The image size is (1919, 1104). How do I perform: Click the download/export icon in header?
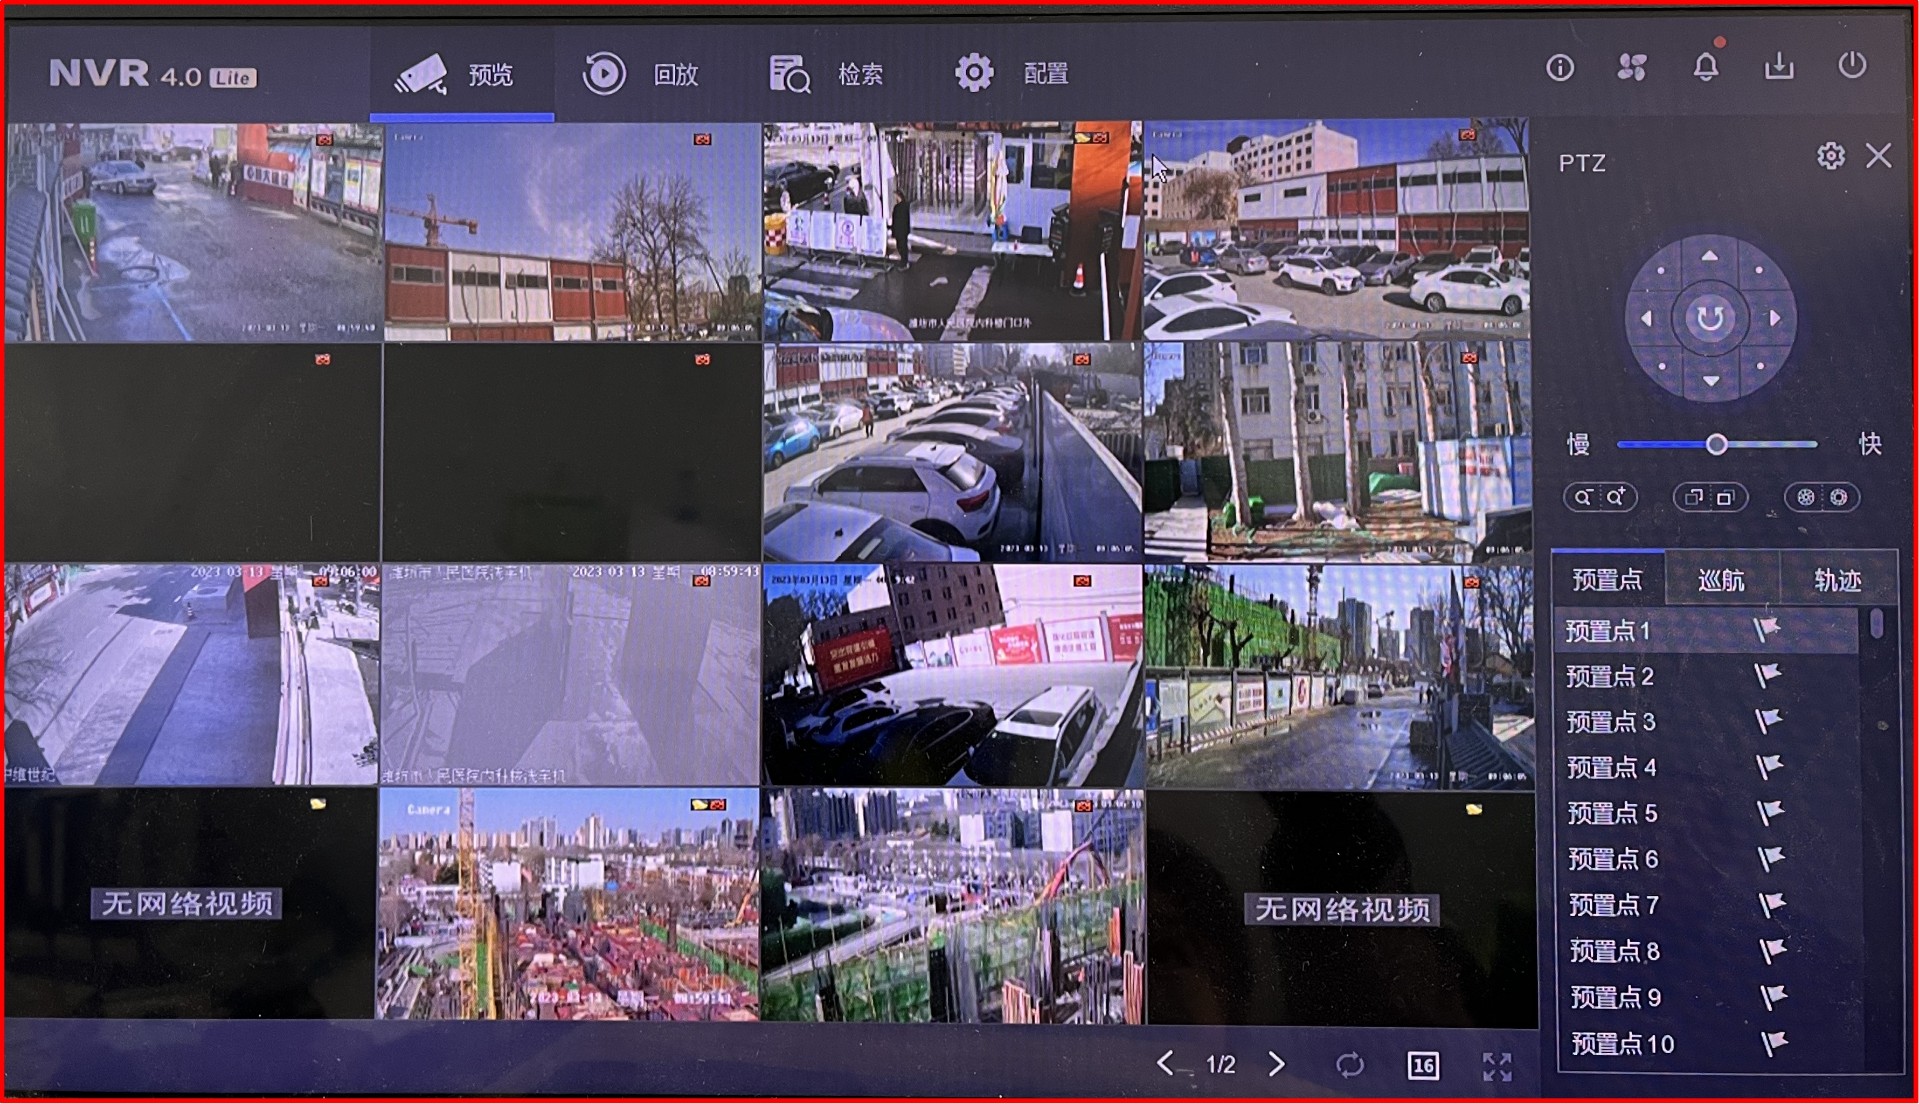click(1778, 67)
